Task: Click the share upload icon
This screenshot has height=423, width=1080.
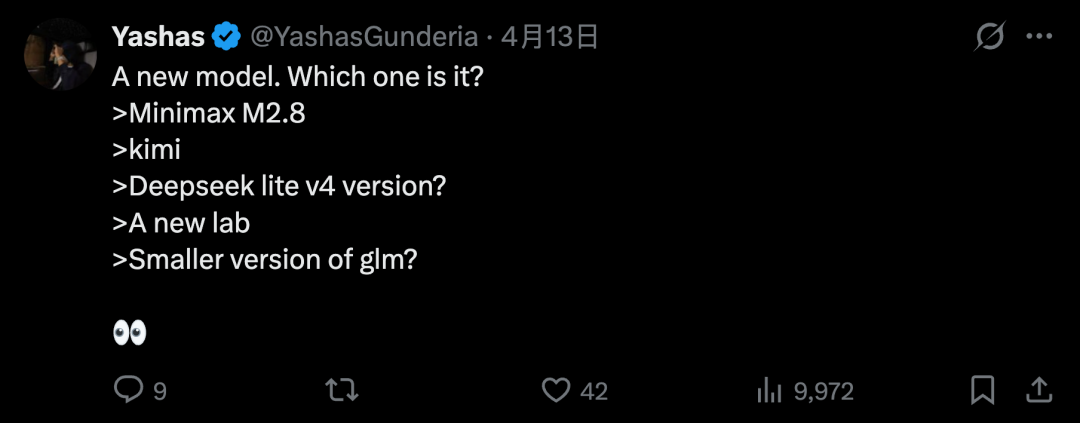Action: (1038, 389)
